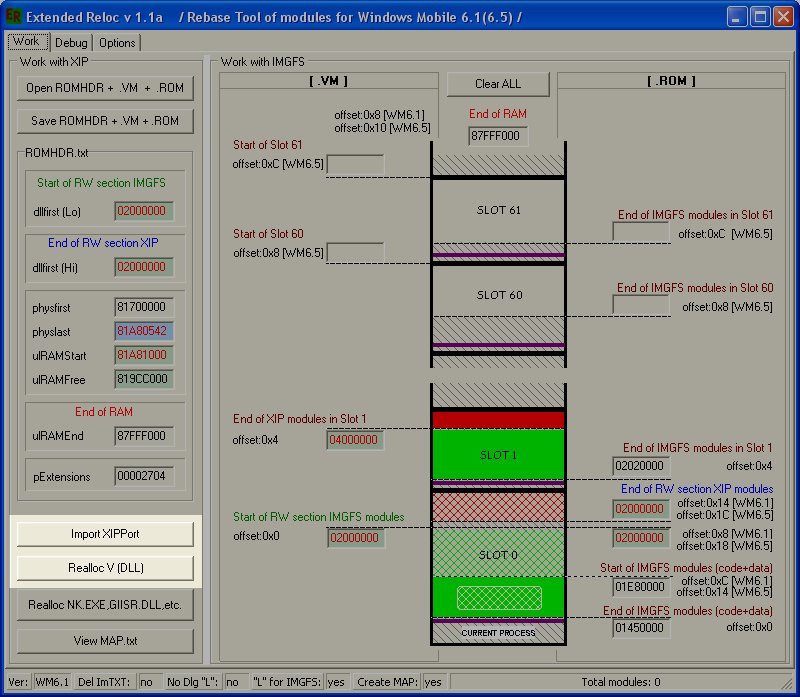Click the ulRAMEnd field 87FFF000
Image resolution: width=800 pixels, height=697 pixels.
(144, 436)
